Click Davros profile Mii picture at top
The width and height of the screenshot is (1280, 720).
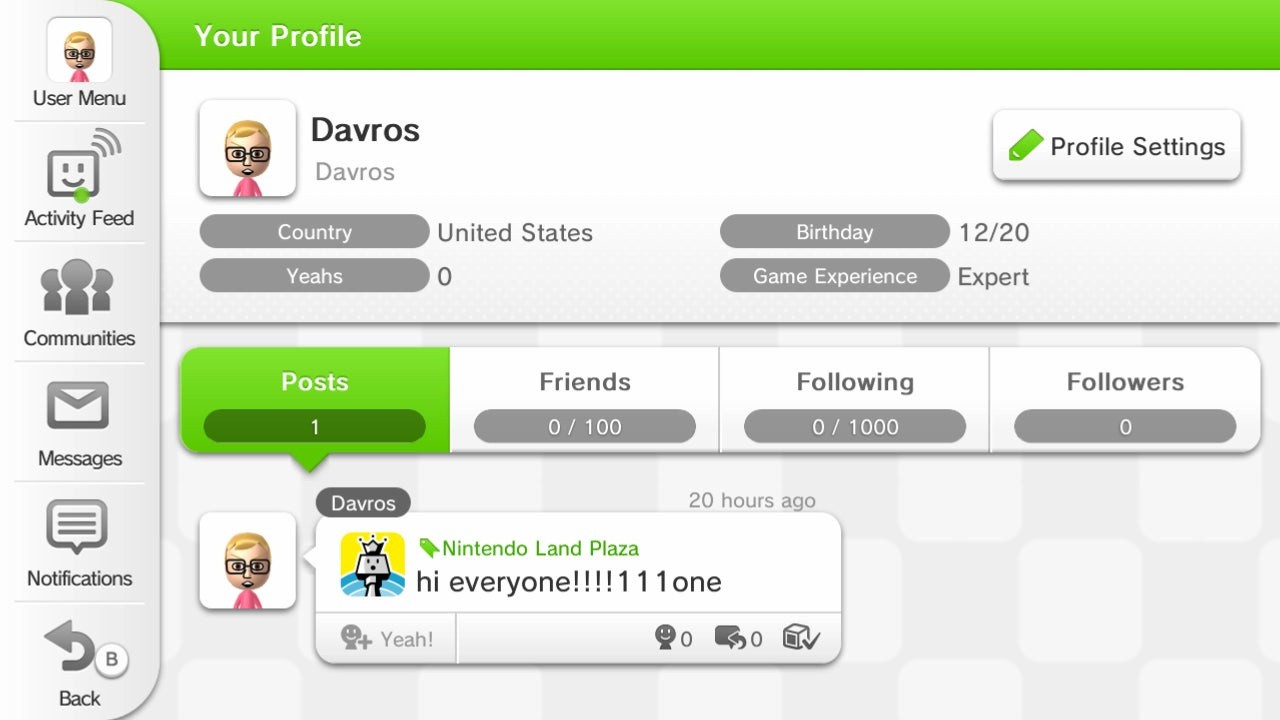point(247,148)
